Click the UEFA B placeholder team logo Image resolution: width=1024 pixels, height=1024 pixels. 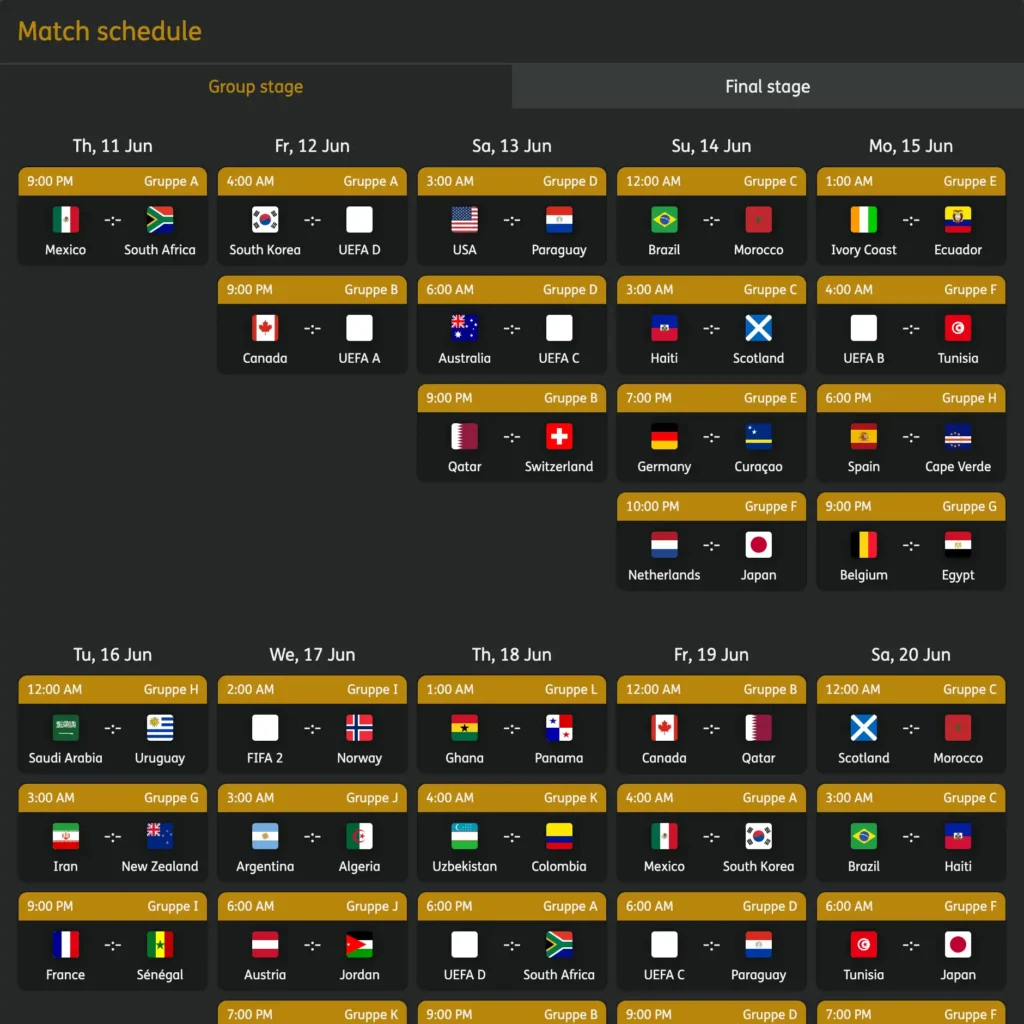[x=864, y=328]
